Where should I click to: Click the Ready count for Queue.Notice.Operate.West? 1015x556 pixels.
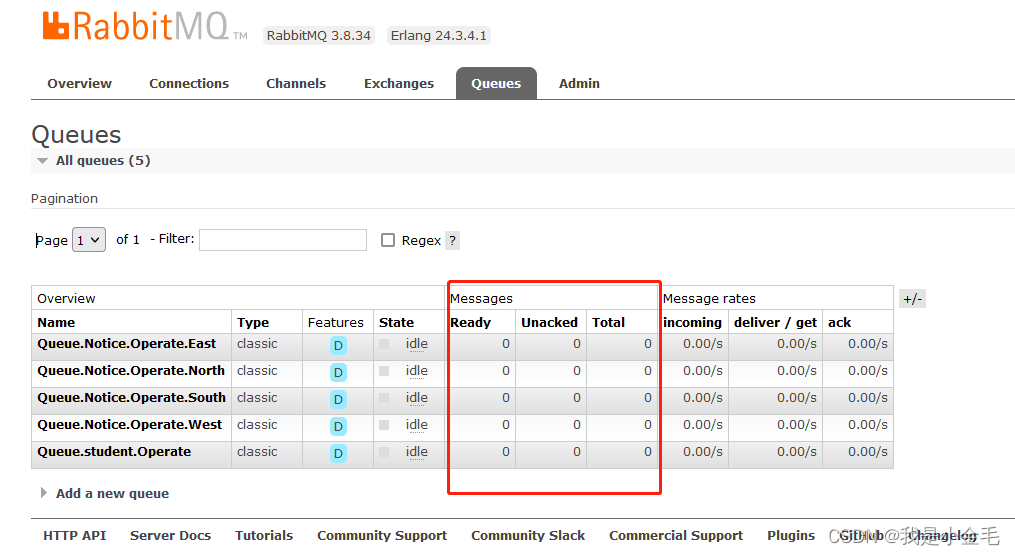(x=506, y=425)
